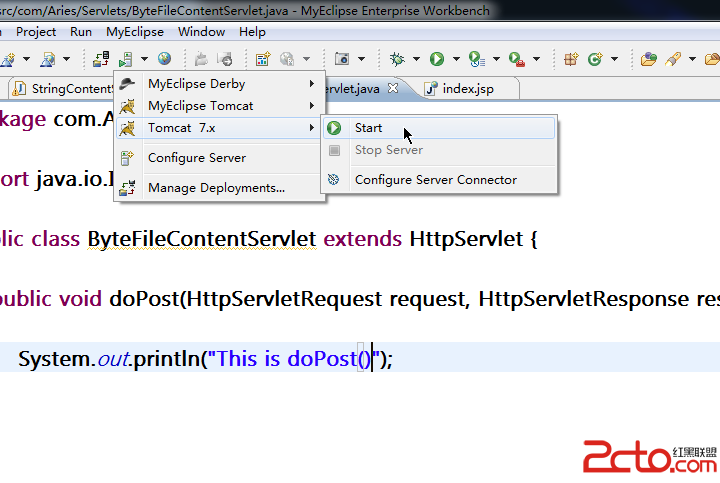
Task: Open the Help menu
Action: click(252, 32)
